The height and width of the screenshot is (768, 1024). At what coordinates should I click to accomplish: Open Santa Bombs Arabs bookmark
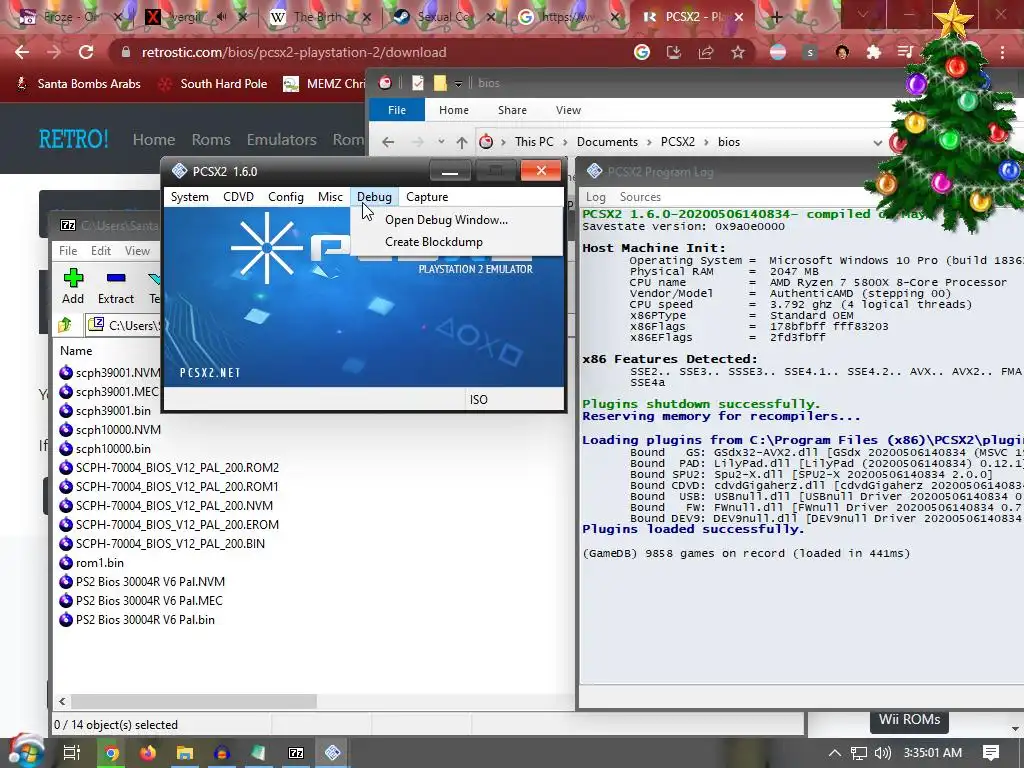coord(79,84)
